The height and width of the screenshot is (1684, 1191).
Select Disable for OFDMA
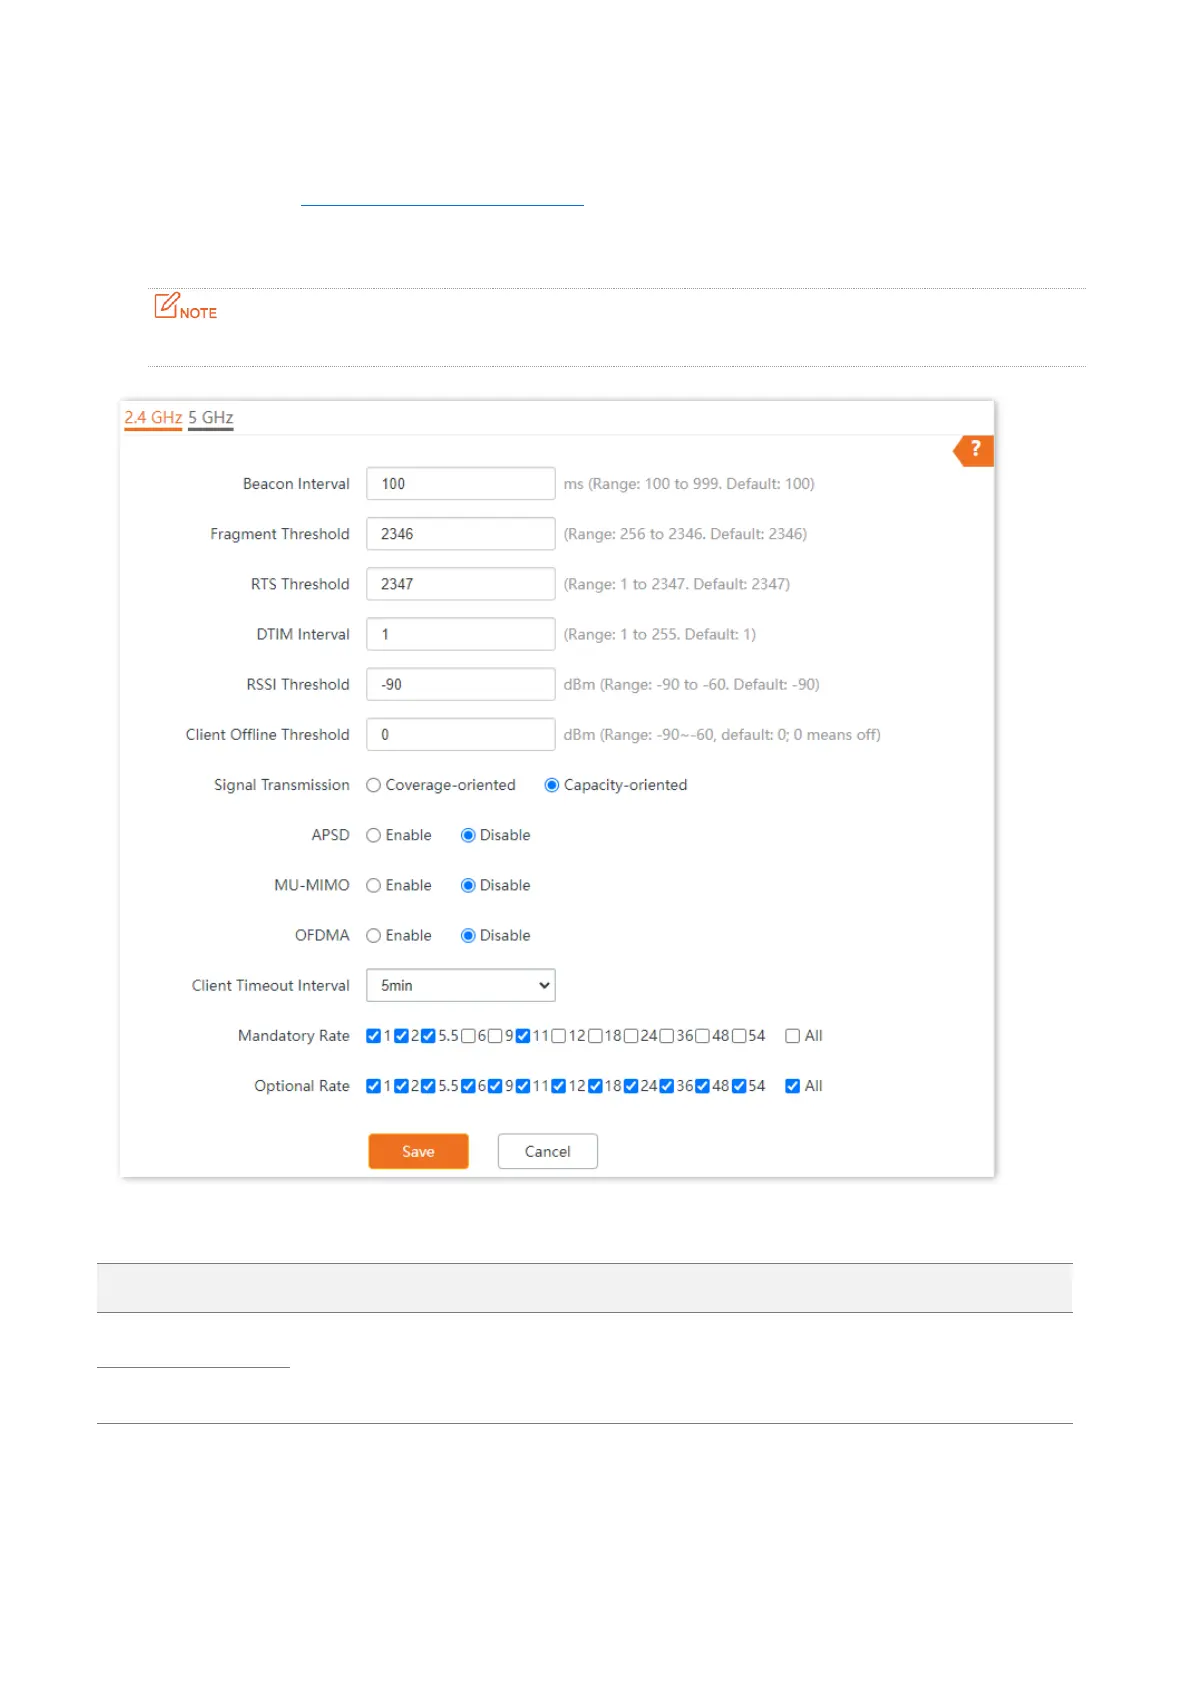(468, 936)
